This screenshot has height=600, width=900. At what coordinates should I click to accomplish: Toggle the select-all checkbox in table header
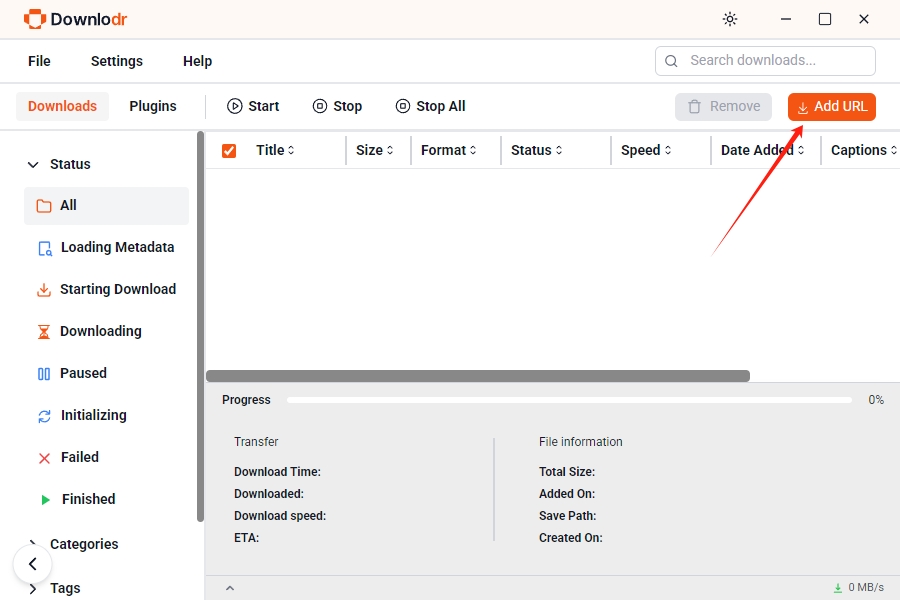click(x=228, y=150)
